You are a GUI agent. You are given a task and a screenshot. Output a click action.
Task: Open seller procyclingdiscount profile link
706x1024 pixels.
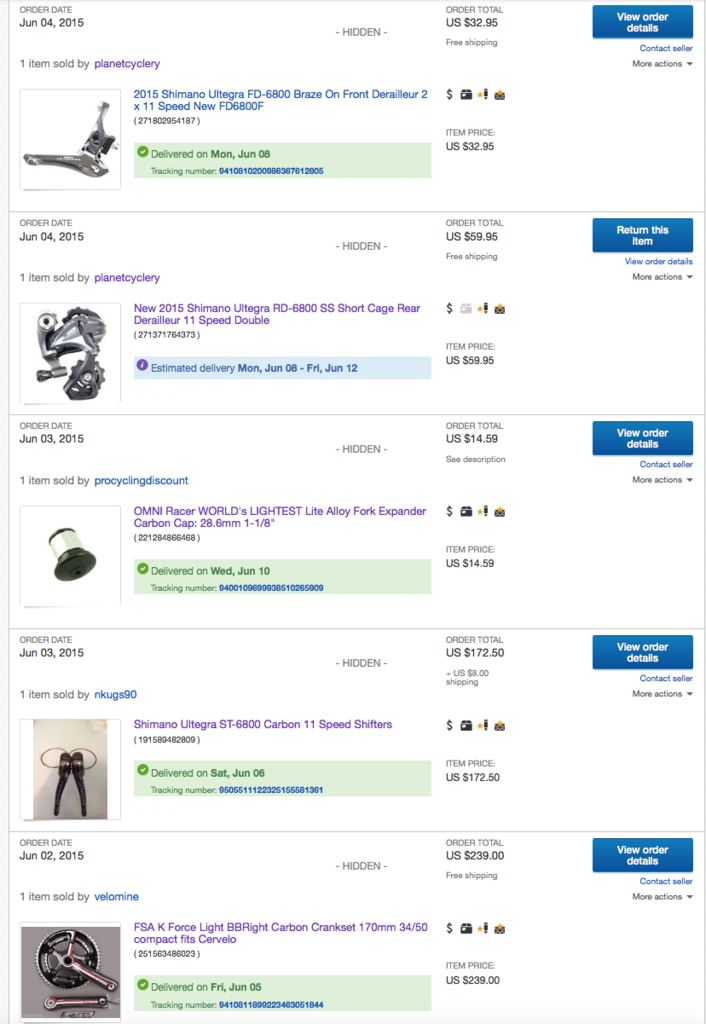pos(141,481)
